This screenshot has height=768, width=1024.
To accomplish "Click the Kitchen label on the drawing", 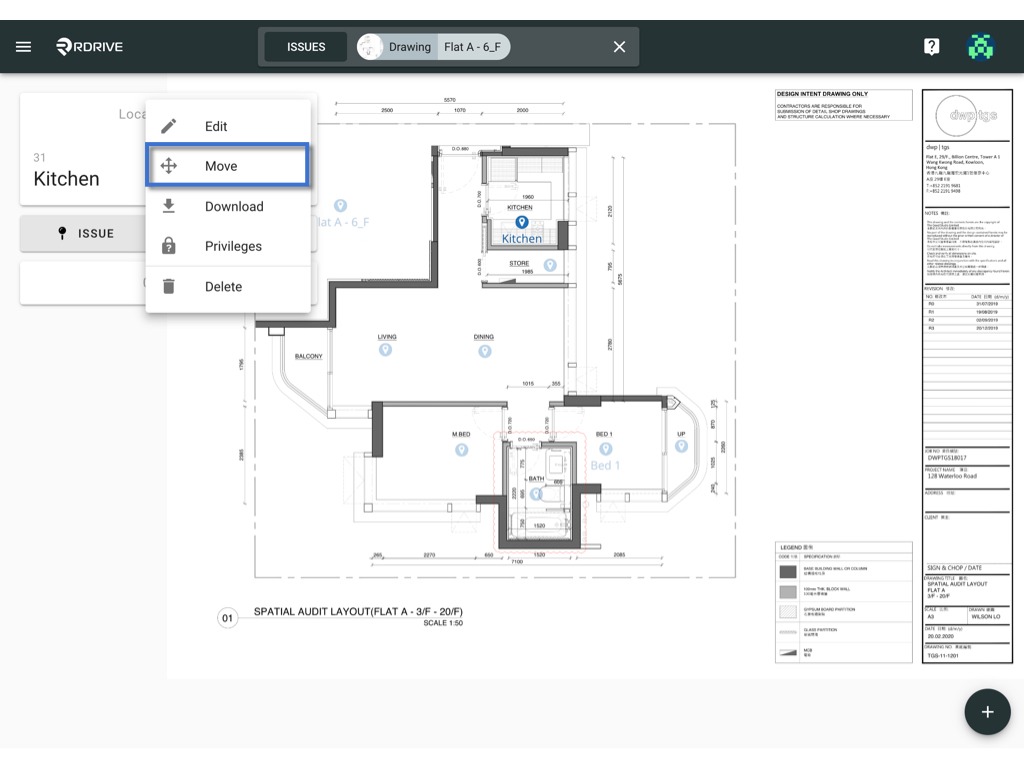I will coord(522,239).
